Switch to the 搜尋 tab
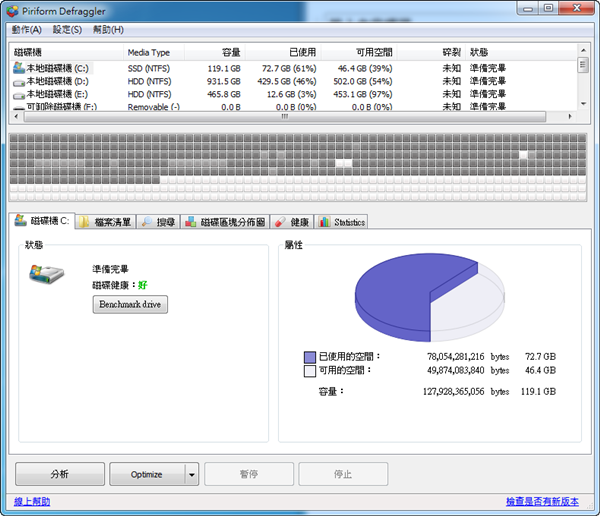This screenshot has width=600, height=516. [x=158, y=222]
